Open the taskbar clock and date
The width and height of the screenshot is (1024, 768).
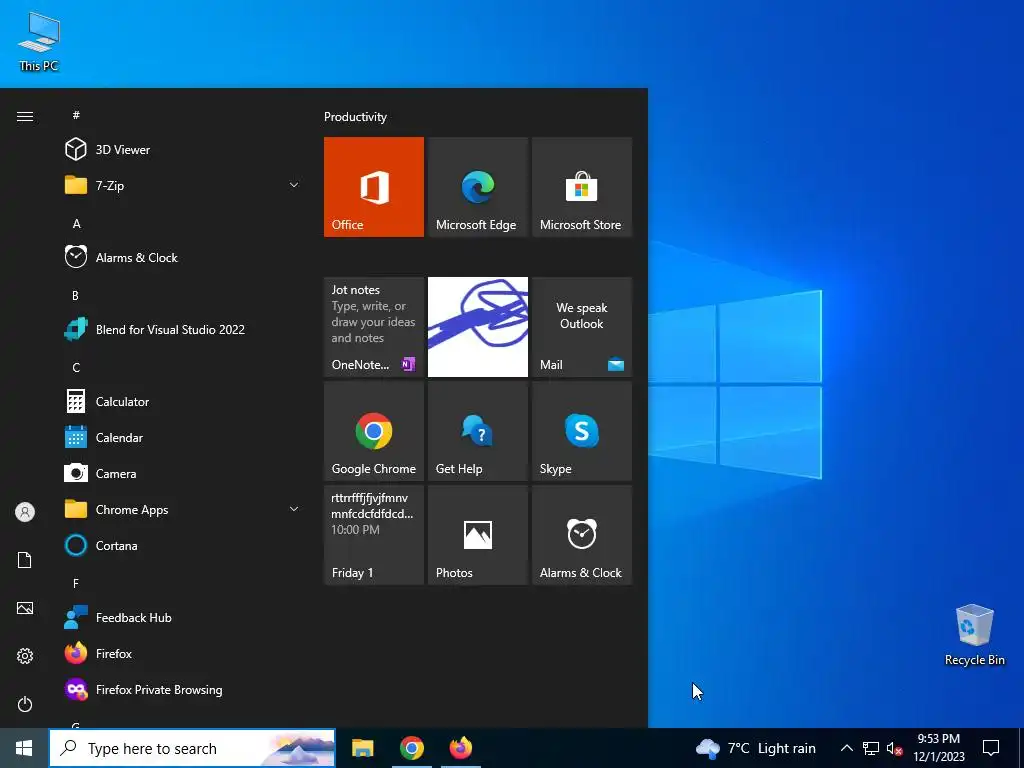(938, 748)
